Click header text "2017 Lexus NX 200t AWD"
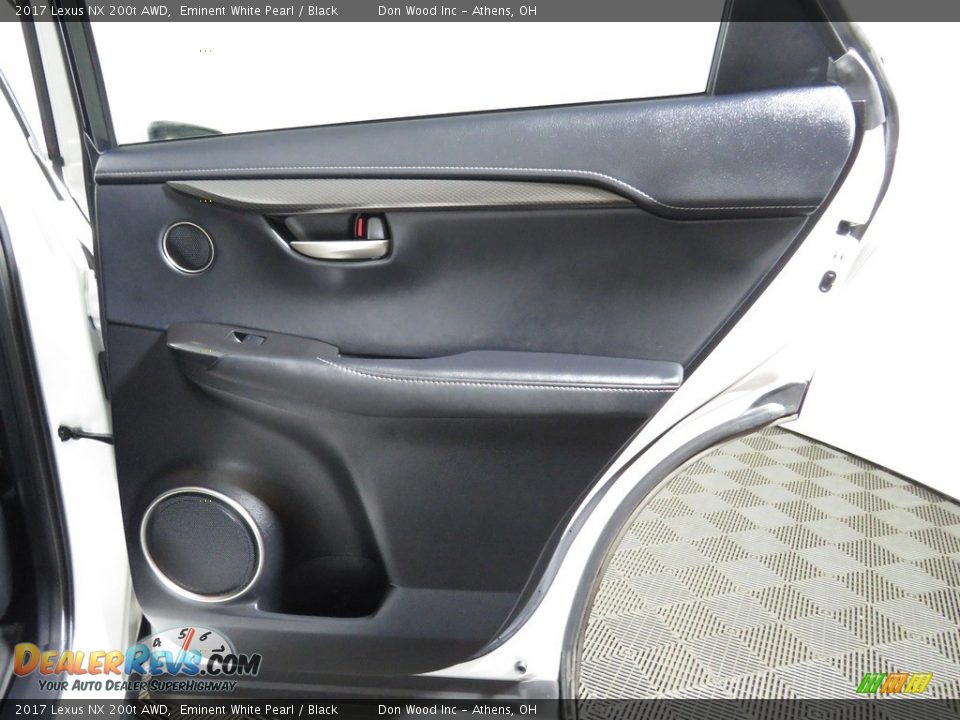The image size is (960, 720). (85, 11)
